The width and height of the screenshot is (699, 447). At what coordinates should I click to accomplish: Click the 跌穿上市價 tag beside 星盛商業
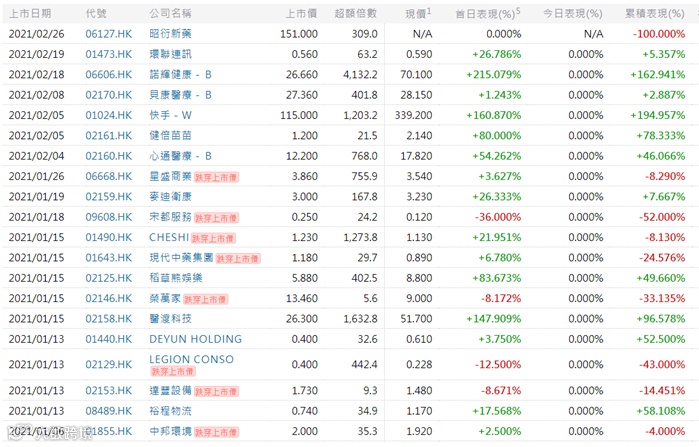point(216,177)
